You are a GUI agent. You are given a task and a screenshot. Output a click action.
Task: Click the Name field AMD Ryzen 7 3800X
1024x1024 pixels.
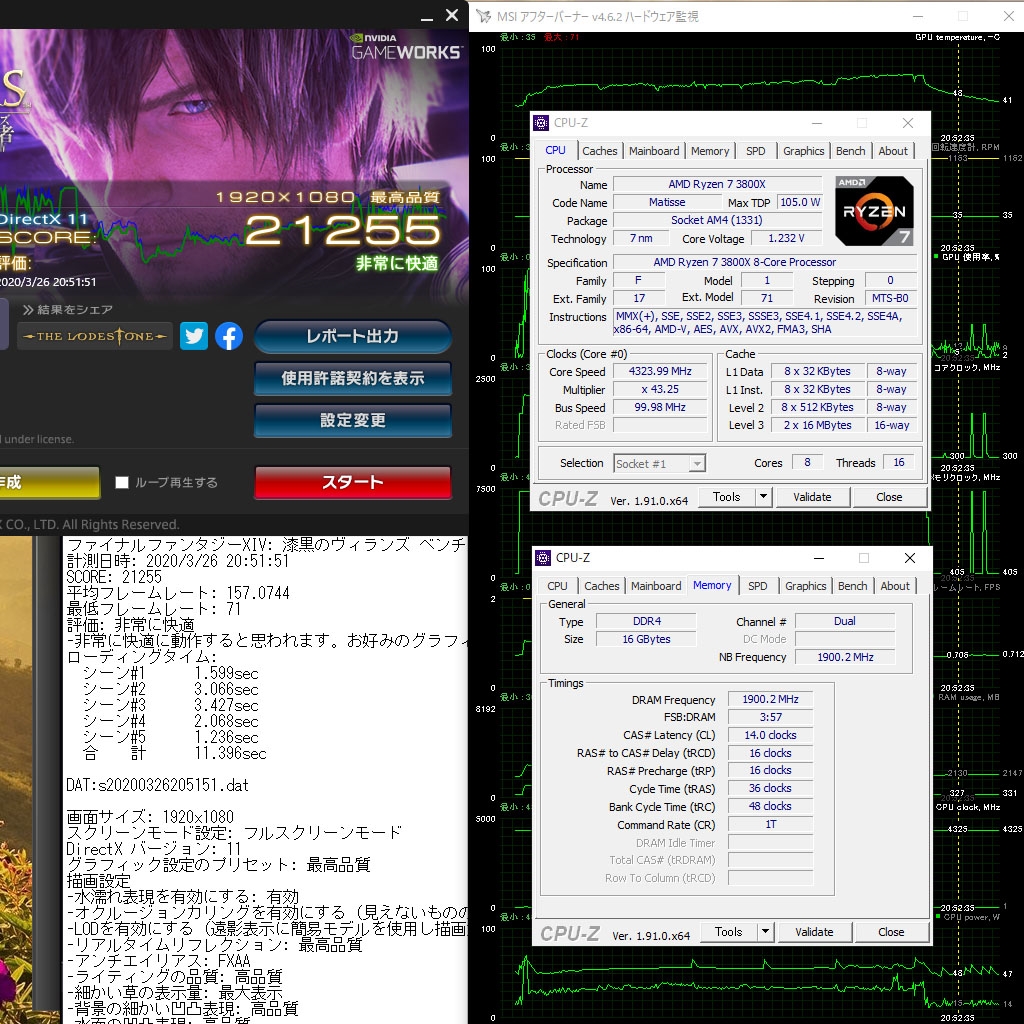coord(717,184)
